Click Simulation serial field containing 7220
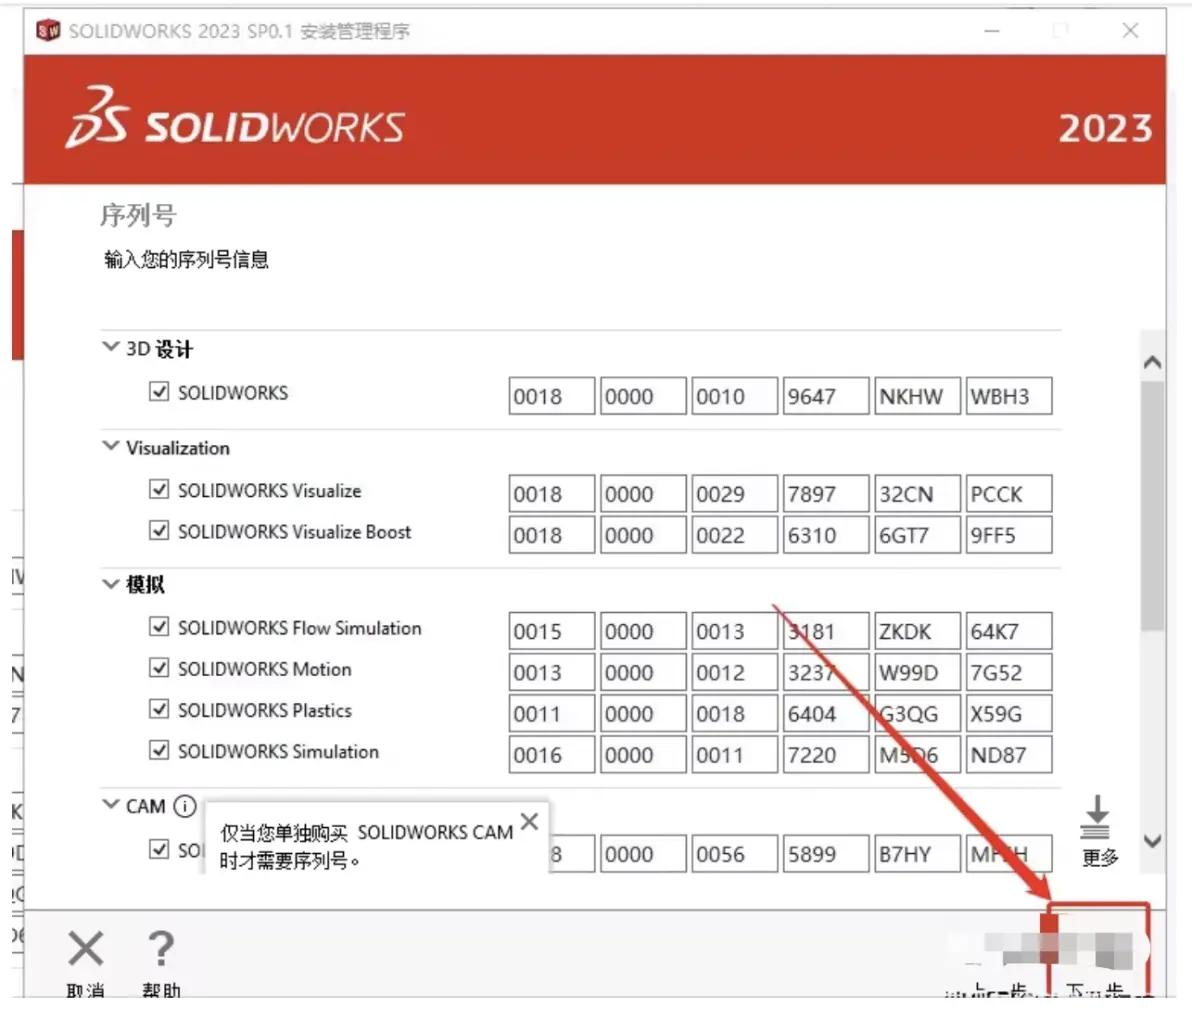 (826, 755)
